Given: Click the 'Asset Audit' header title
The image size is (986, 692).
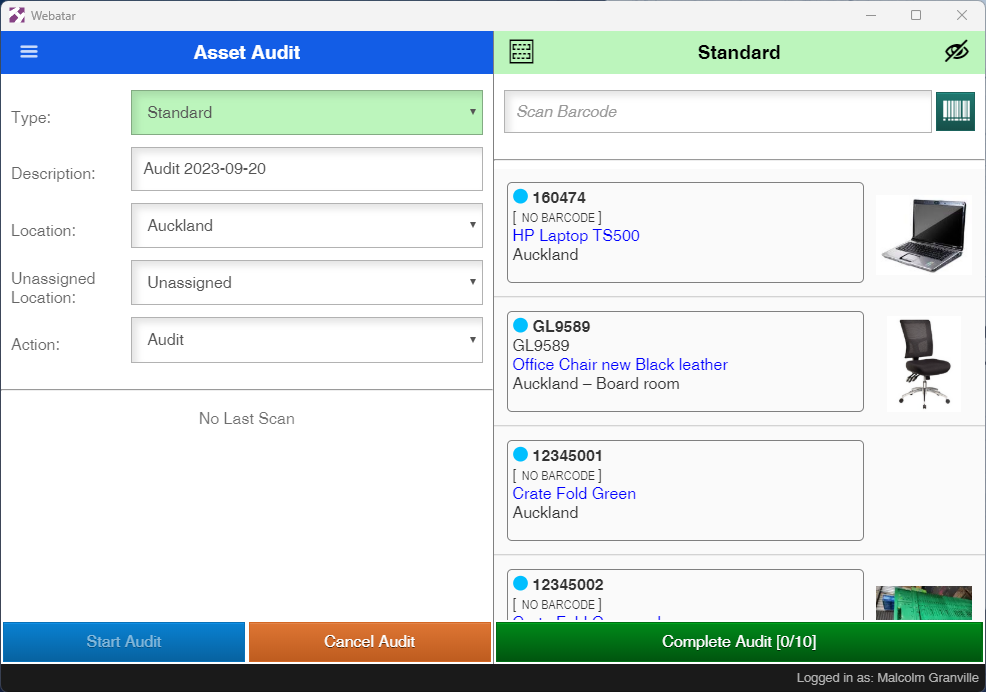Looking at the screenshot, I should point(246,52).
